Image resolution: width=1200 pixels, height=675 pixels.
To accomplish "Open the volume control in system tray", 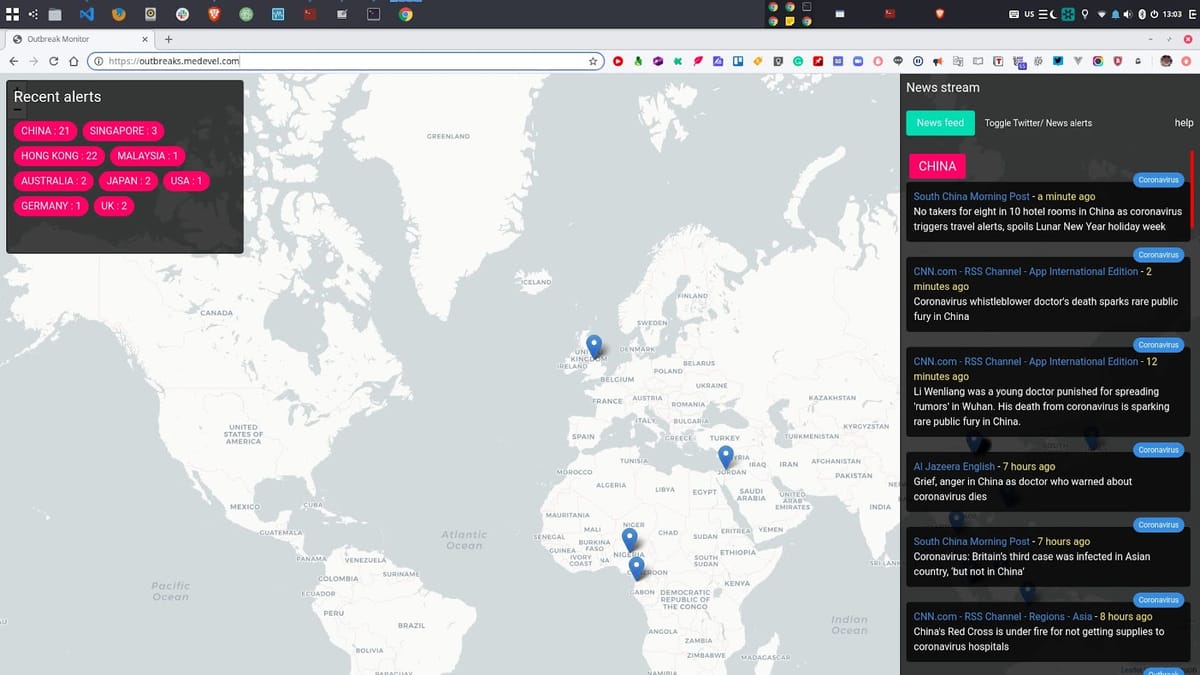I will [1128, 14].
